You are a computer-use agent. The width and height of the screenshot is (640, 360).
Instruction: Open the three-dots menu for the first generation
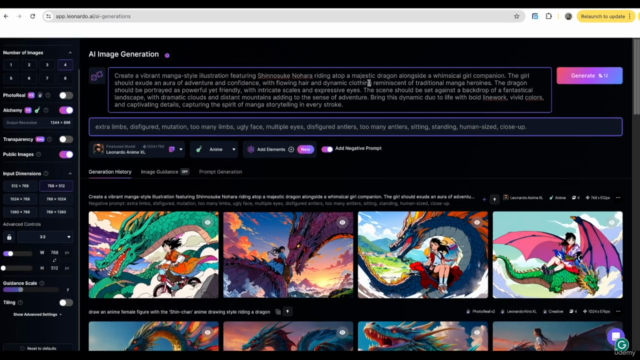click(x=618, y=198)
